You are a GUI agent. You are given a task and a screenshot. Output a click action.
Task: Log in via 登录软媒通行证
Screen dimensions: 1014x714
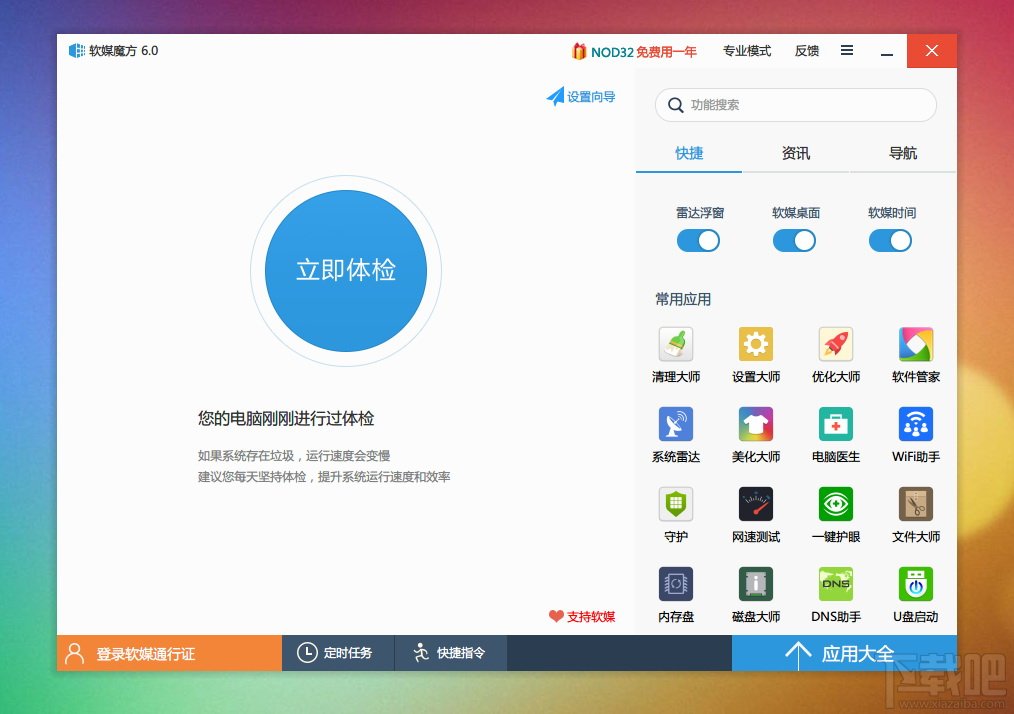click(x=169, y=653)
